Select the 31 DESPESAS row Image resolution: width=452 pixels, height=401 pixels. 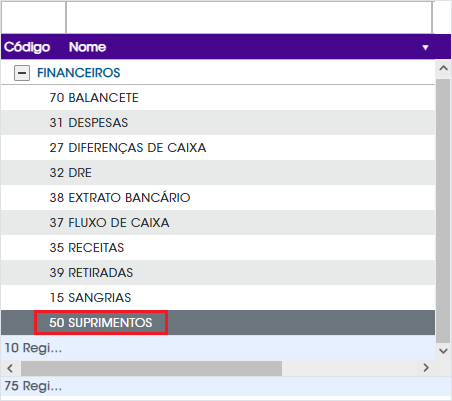[x=218, y=123]
